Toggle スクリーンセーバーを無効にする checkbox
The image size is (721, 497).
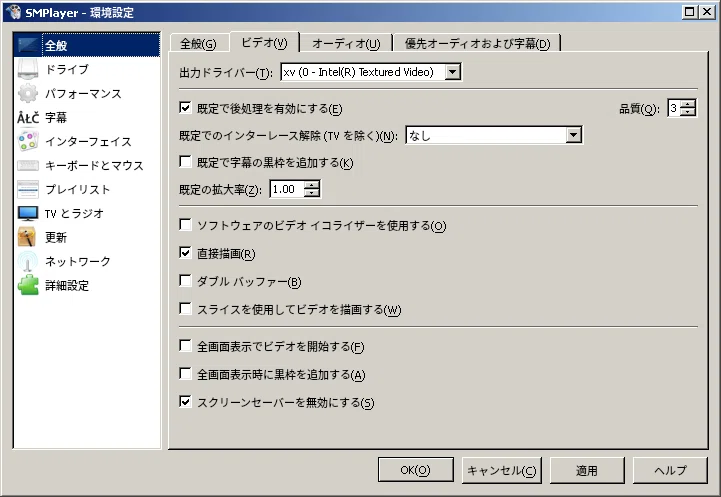pyautogui.click(x=185, y=401)
